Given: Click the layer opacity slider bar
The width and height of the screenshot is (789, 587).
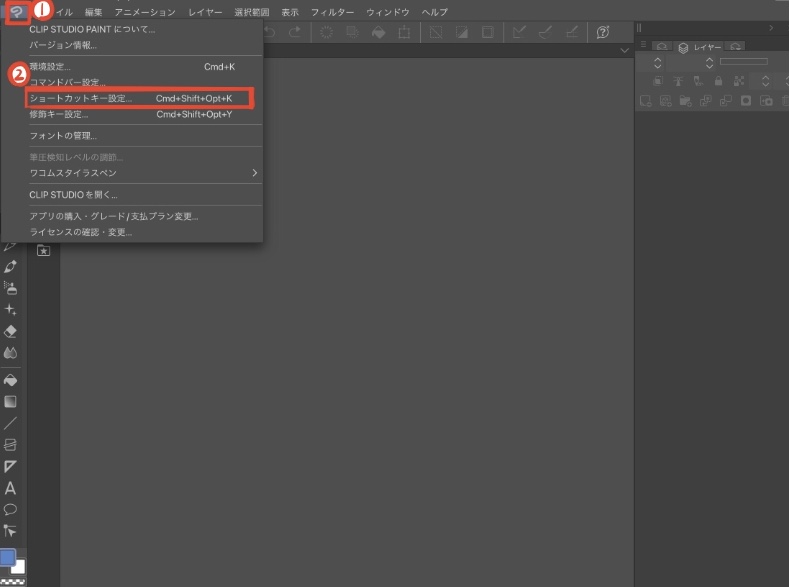Looking at the screenshot, I should tap(744, 61).
